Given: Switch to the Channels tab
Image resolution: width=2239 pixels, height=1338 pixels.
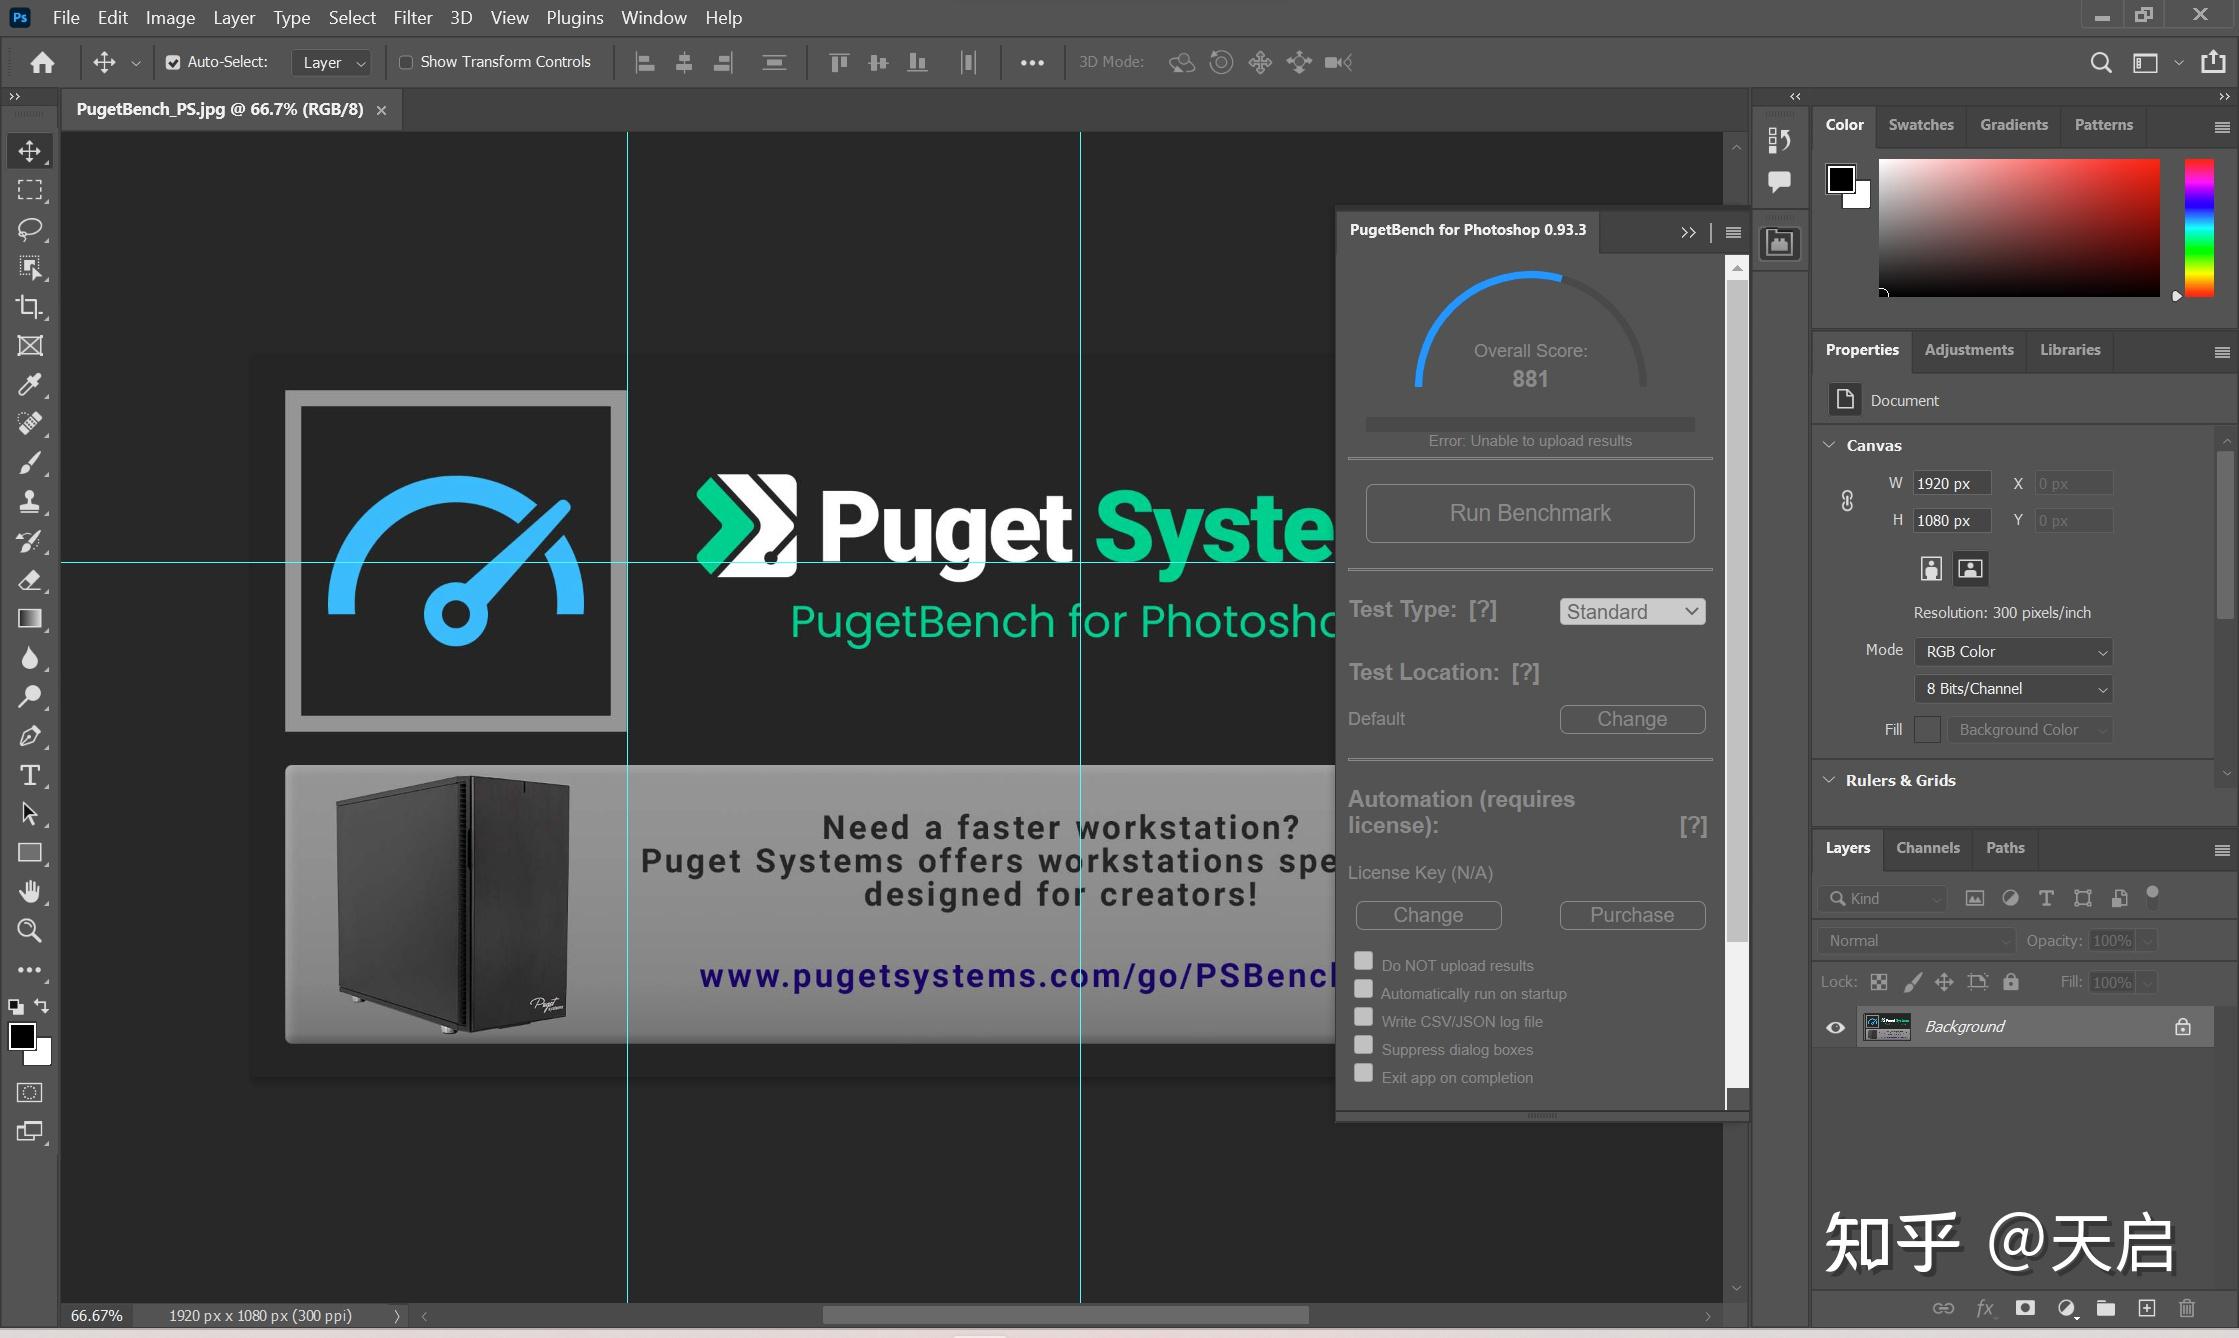Looking at the screenshot, I should (1927, 848).
